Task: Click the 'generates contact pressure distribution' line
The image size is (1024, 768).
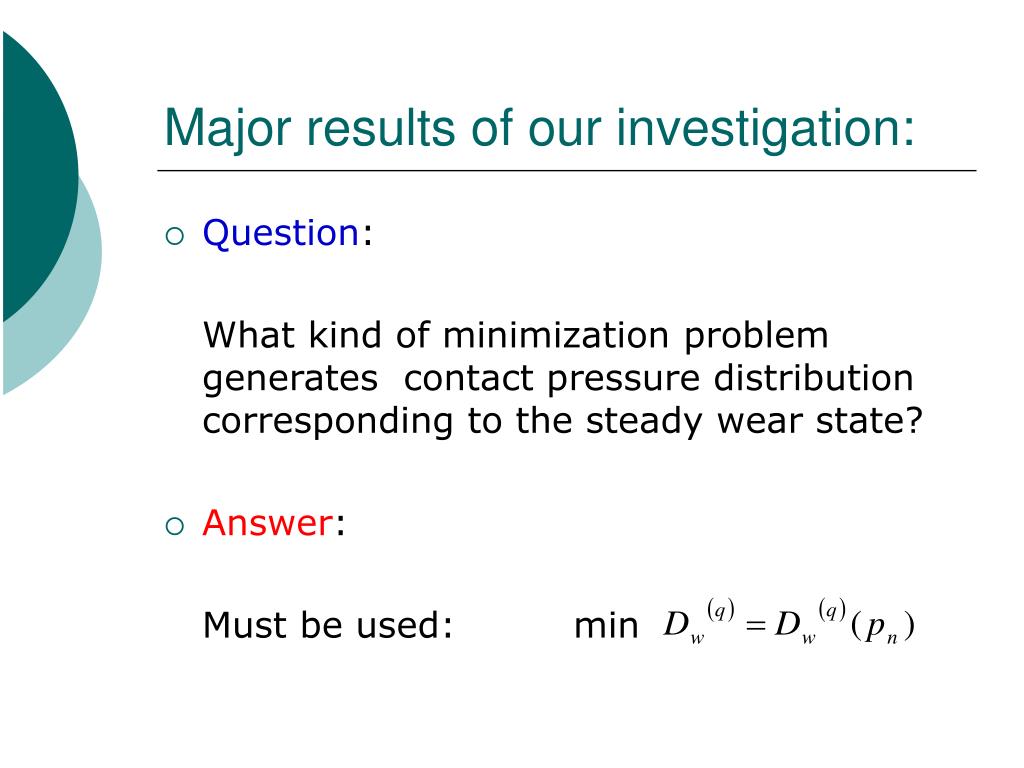Action: 558,379
